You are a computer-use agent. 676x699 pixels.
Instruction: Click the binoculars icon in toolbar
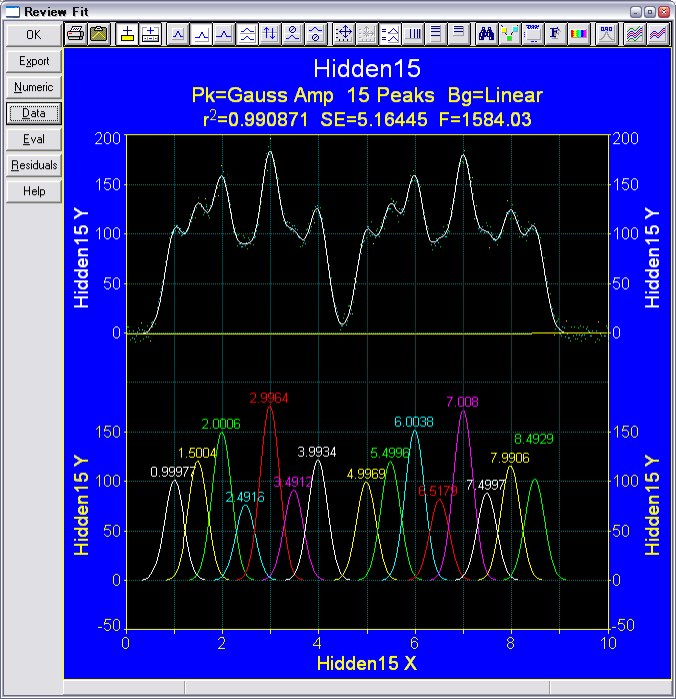click(487, 34)
